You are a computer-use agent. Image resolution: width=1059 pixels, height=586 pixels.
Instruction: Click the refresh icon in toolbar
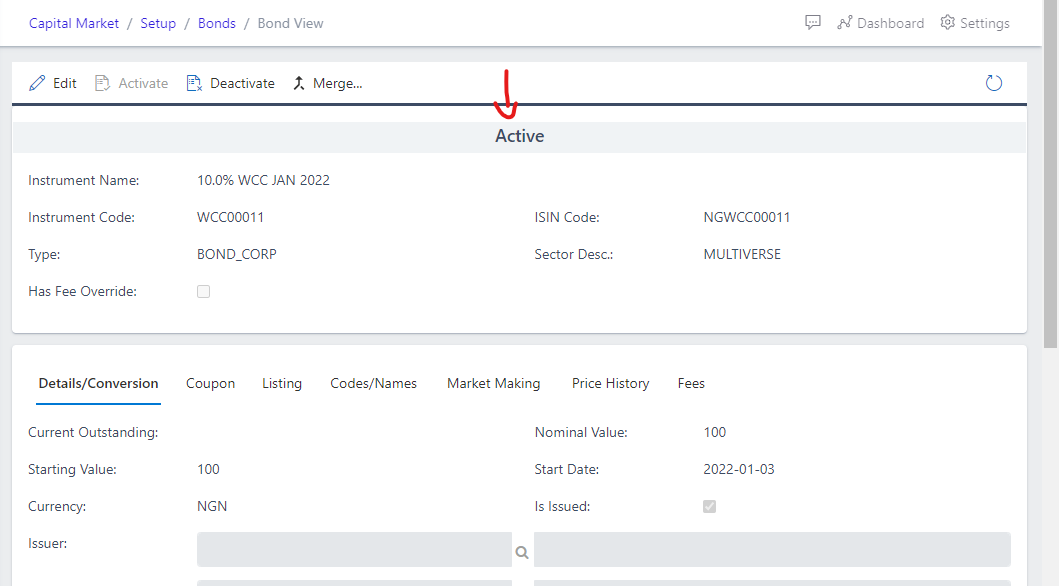coord(993,83)
